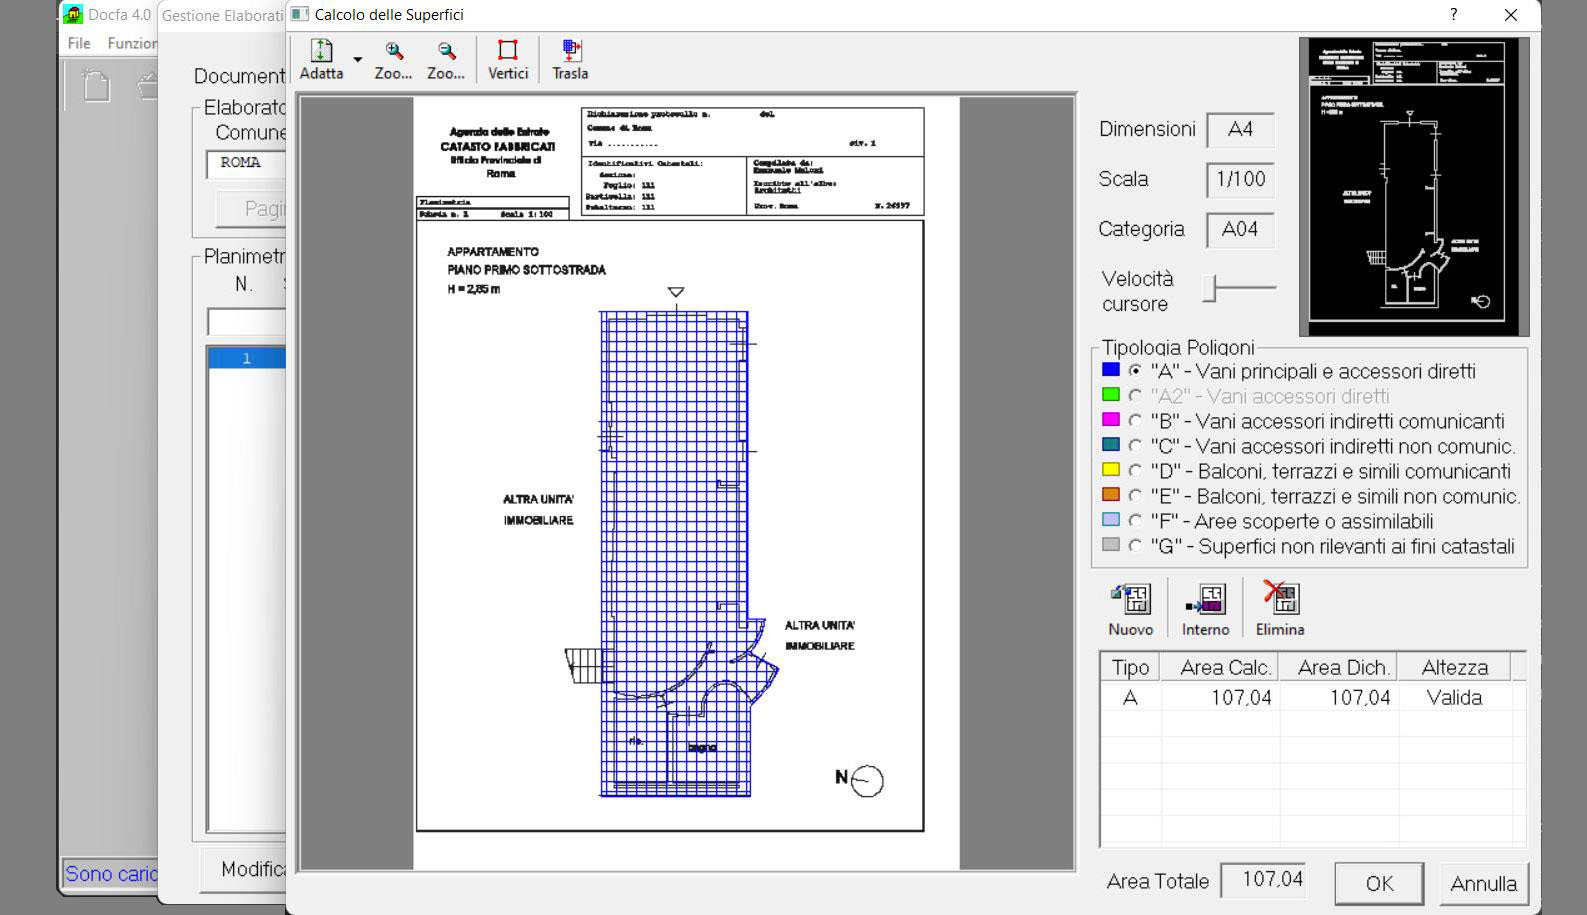Click the Interno polygon icon
The height and width of the screenshot is (915, 1587).
[1205, 609]
